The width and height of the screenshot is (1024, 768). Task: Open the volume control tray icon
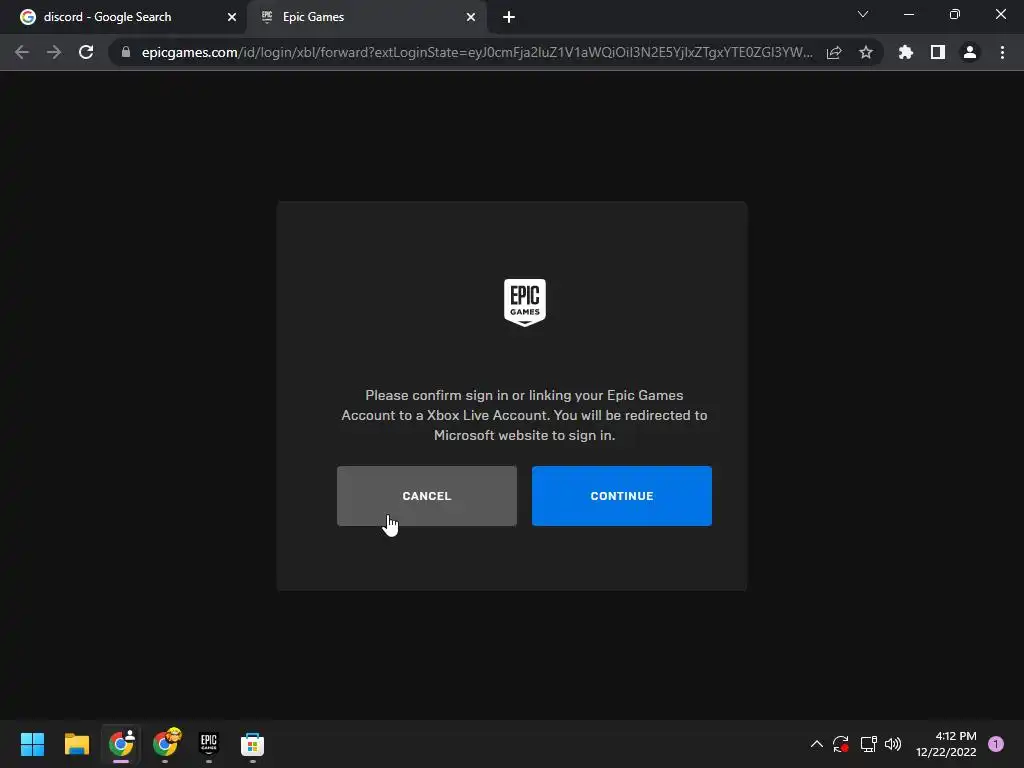click(893, 744)
